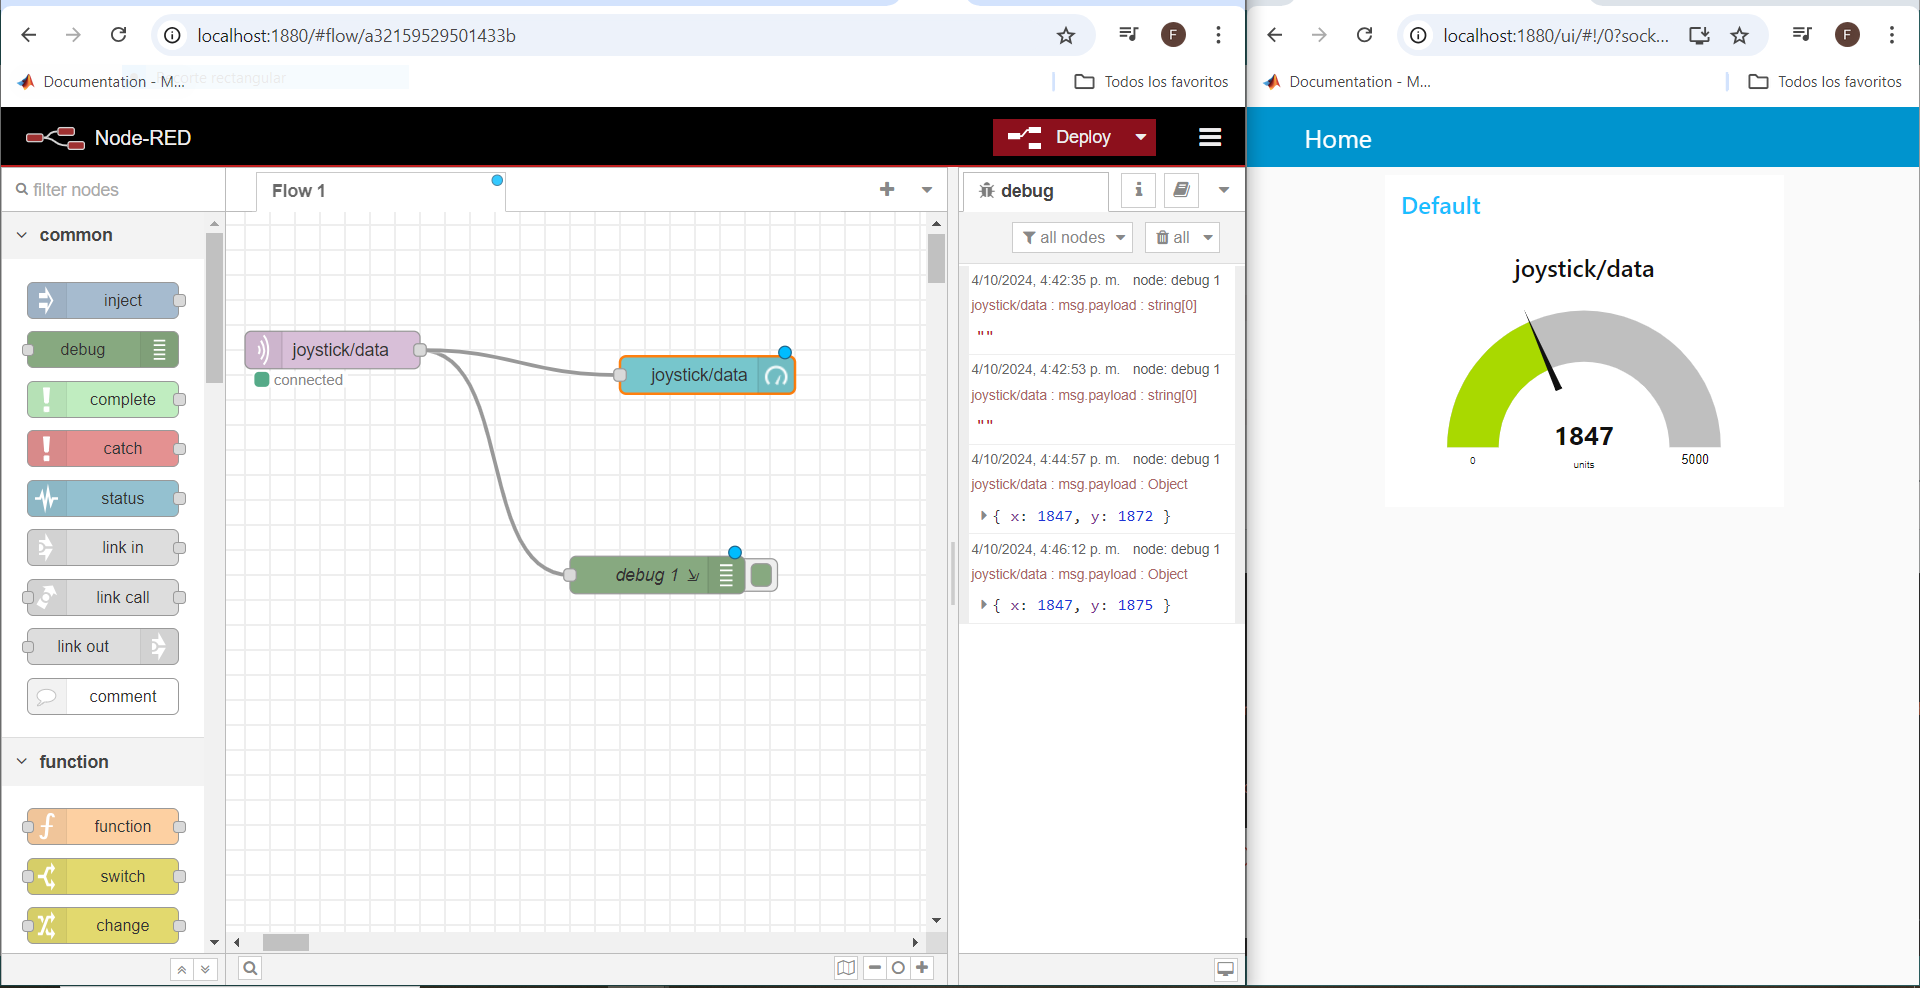Clear all debug messages with trash button
This screenshot has height=988, width=1920.
tap(1171, 237)
